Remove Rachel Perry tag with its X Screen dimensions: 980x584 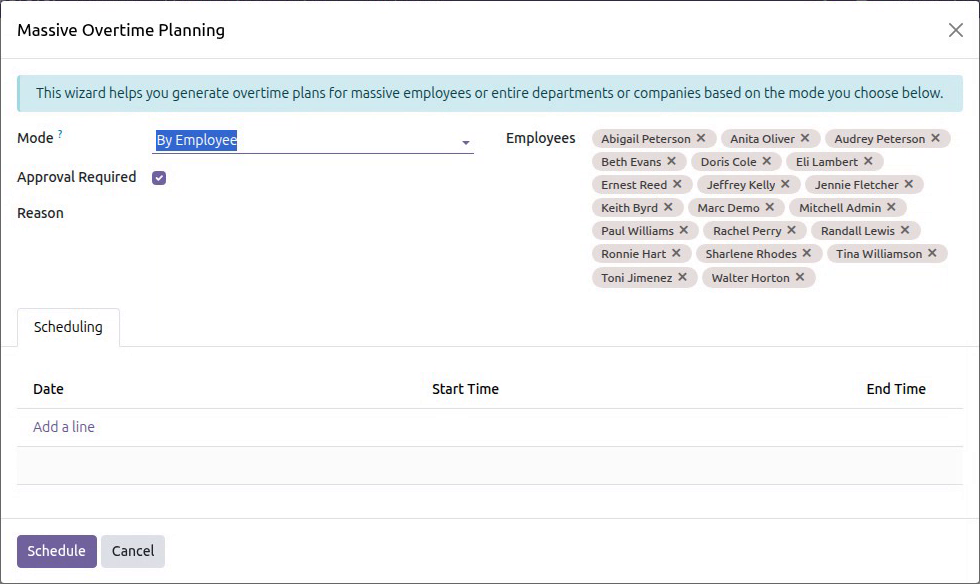coord(792,230)
